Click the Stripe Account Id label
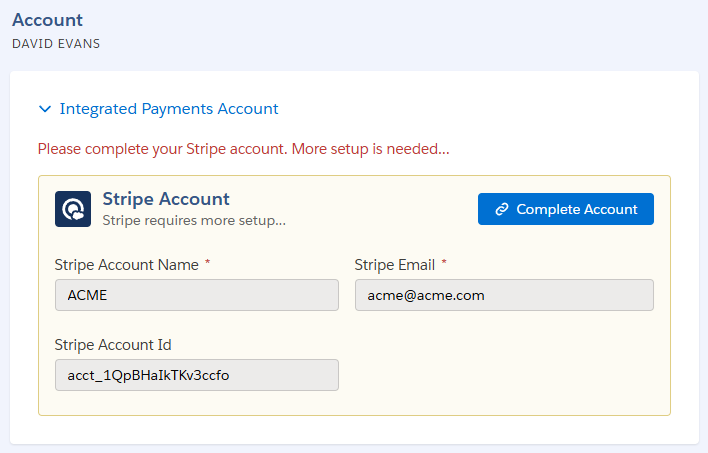This screenshot has height=453, width=708. pyautogui.click(x=113, y=345)
